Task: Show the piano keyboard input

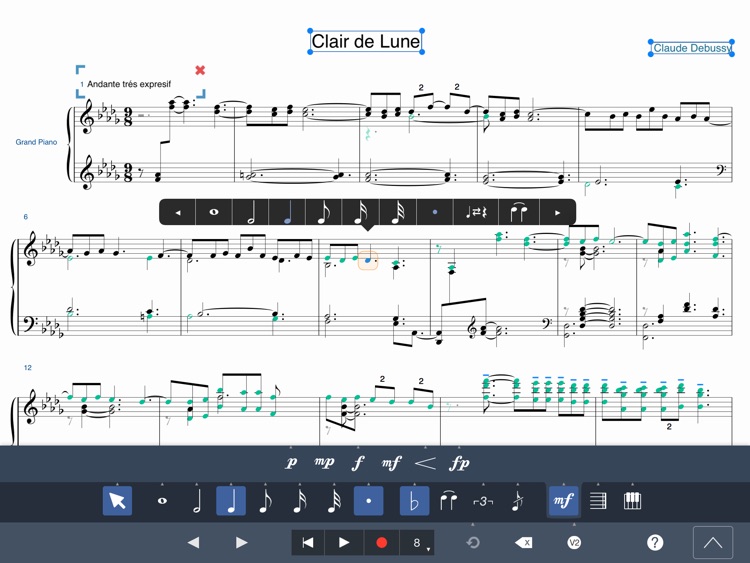Action: point(632,501)
